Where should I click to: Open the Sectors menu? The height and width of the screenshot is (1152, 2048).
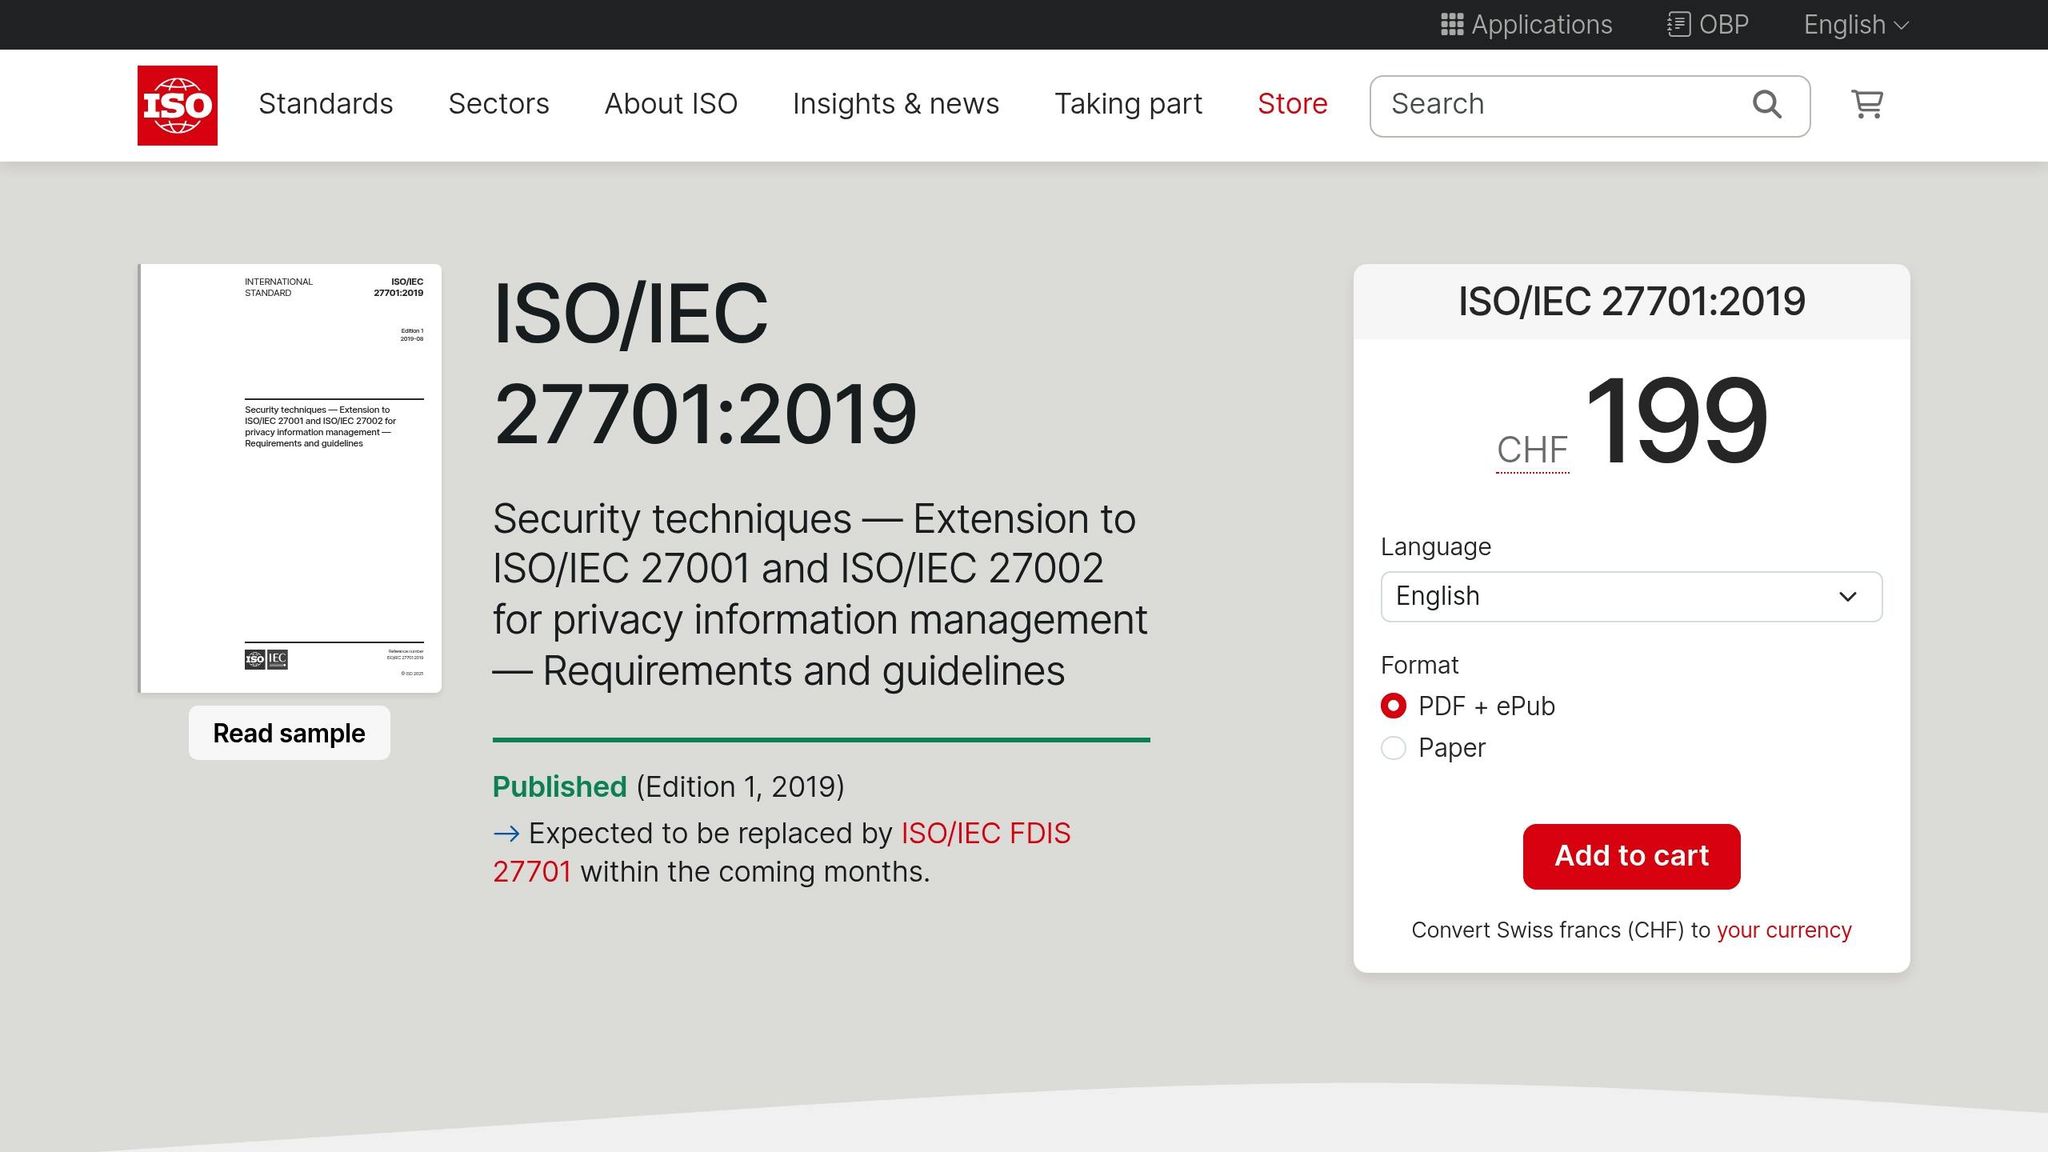tap(499, 104)
